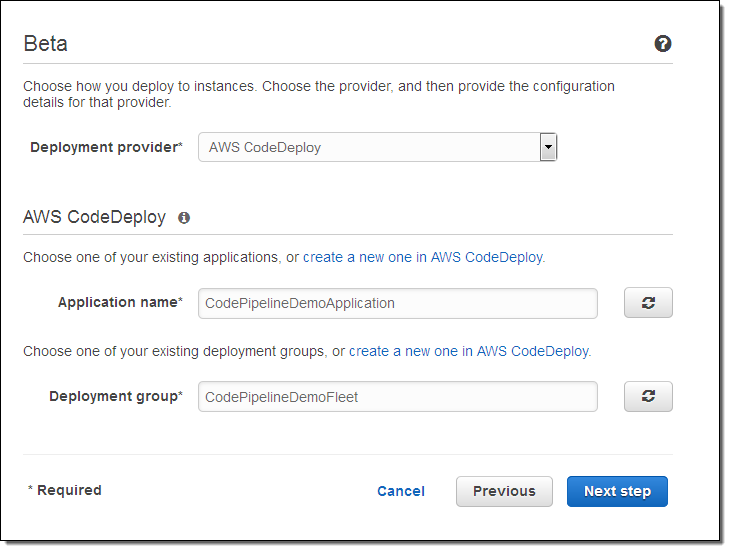
Task: Click info icon beside AWS CodeDeploy heading
Action: coord(184,218)
